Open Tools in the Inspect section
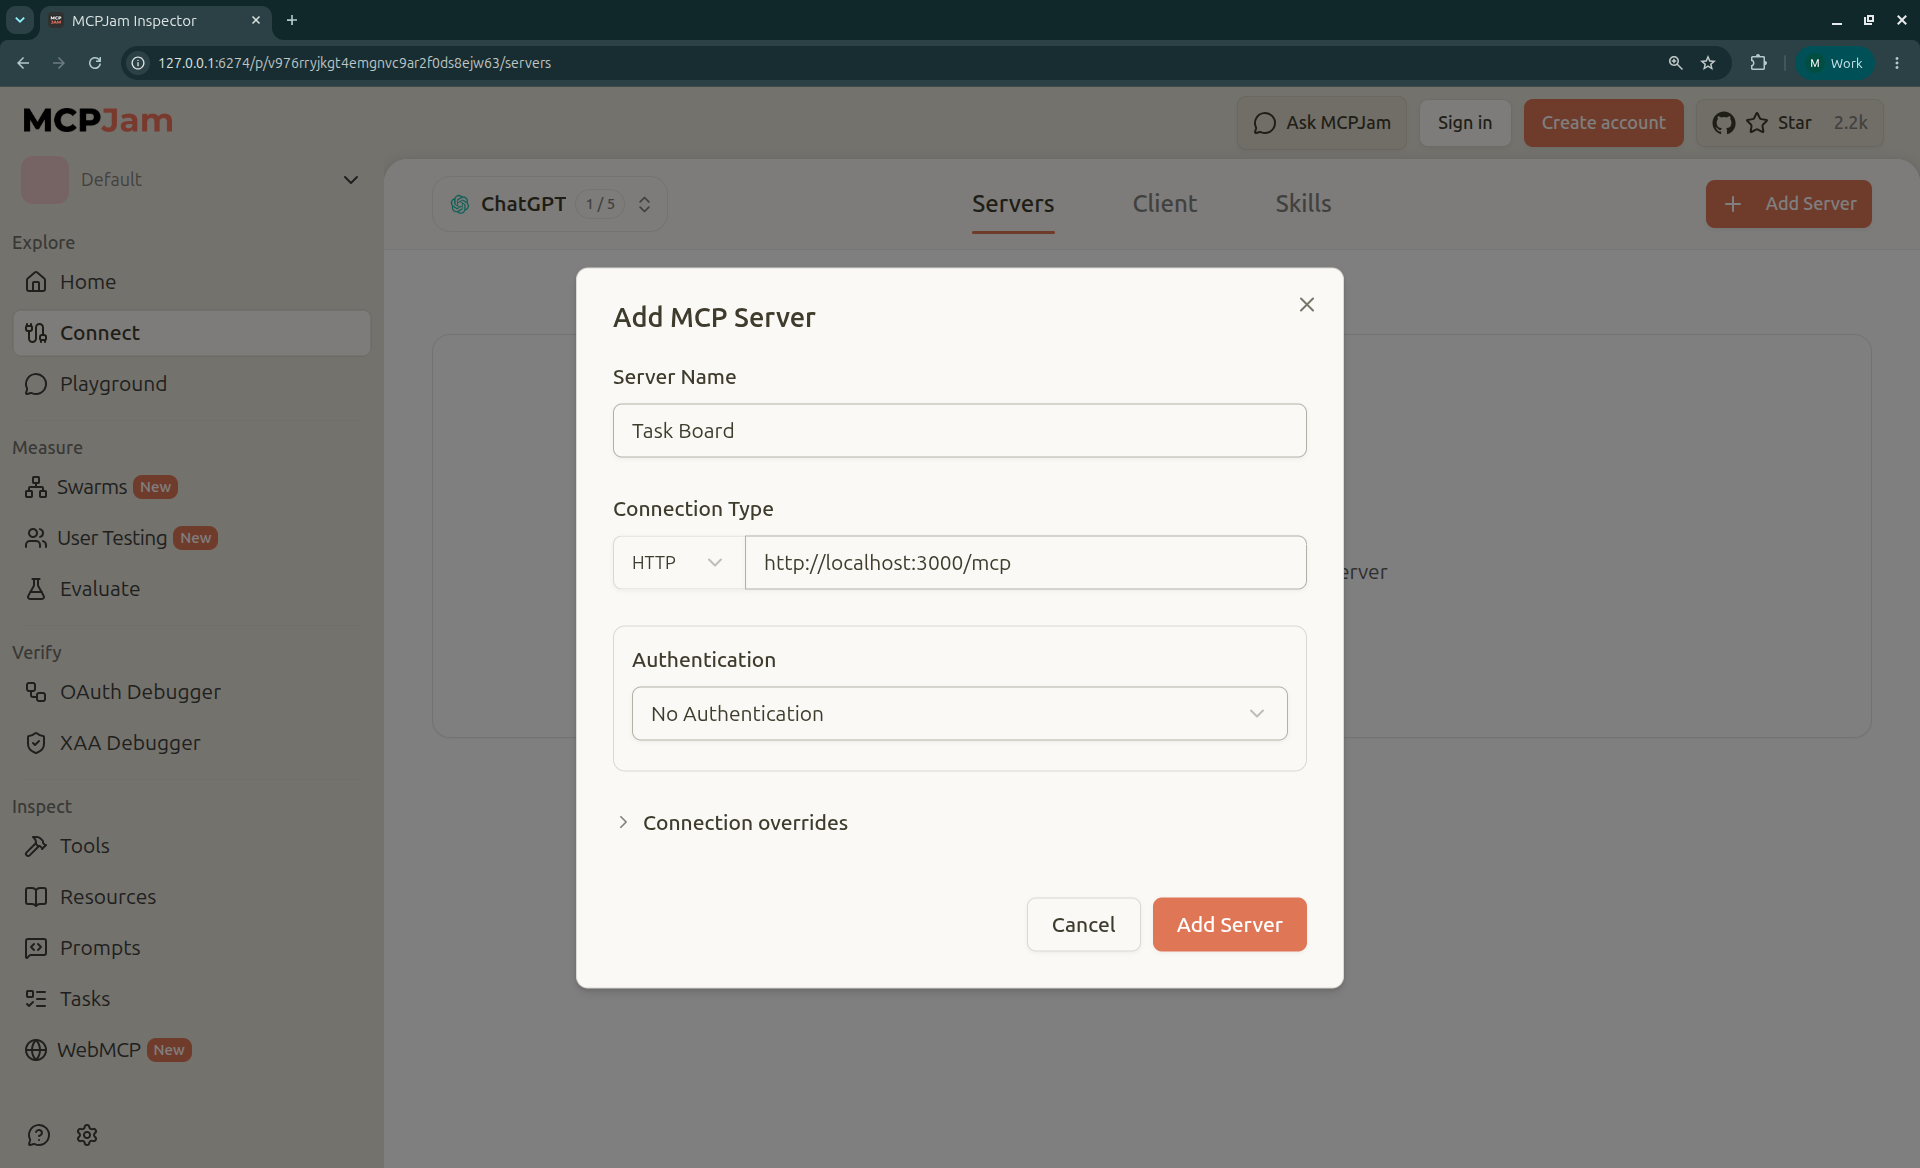This screenshot has width=1920, height=1168. coord(192,846)
